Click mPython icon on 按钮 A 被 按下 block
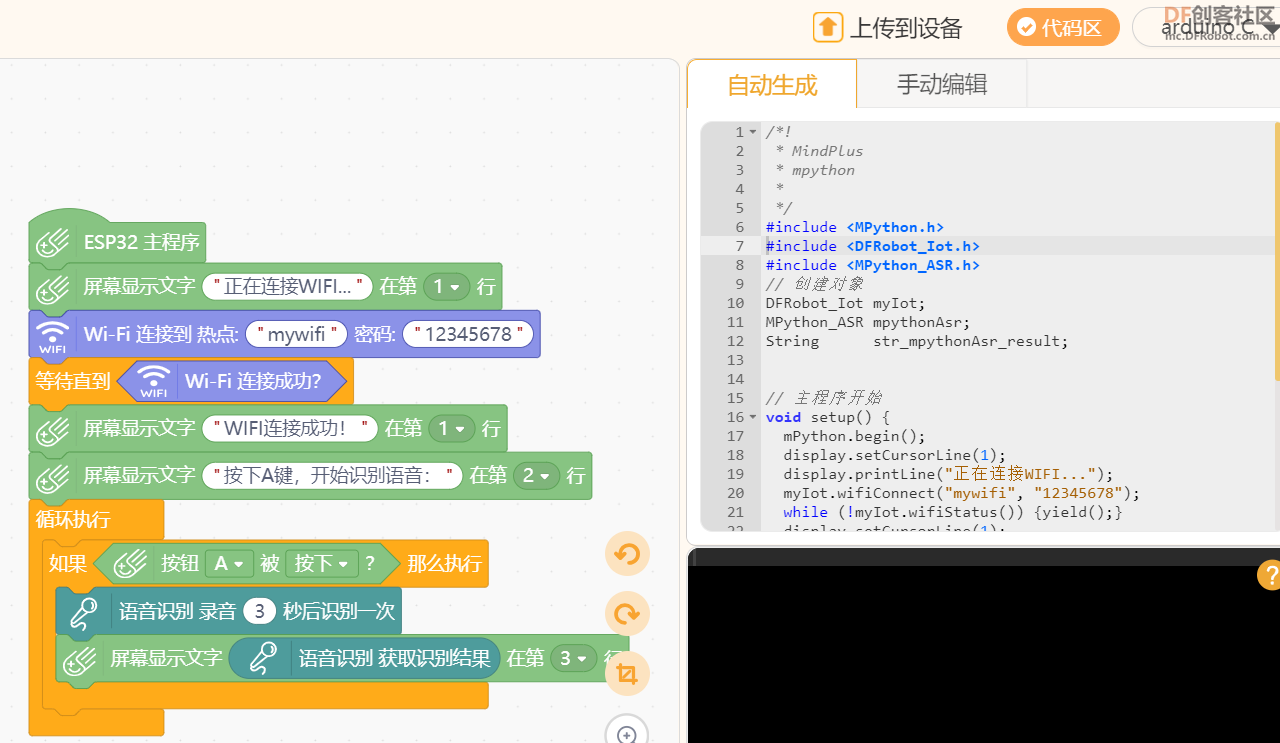Screen dimensions: 1280x743 (131, 564)
